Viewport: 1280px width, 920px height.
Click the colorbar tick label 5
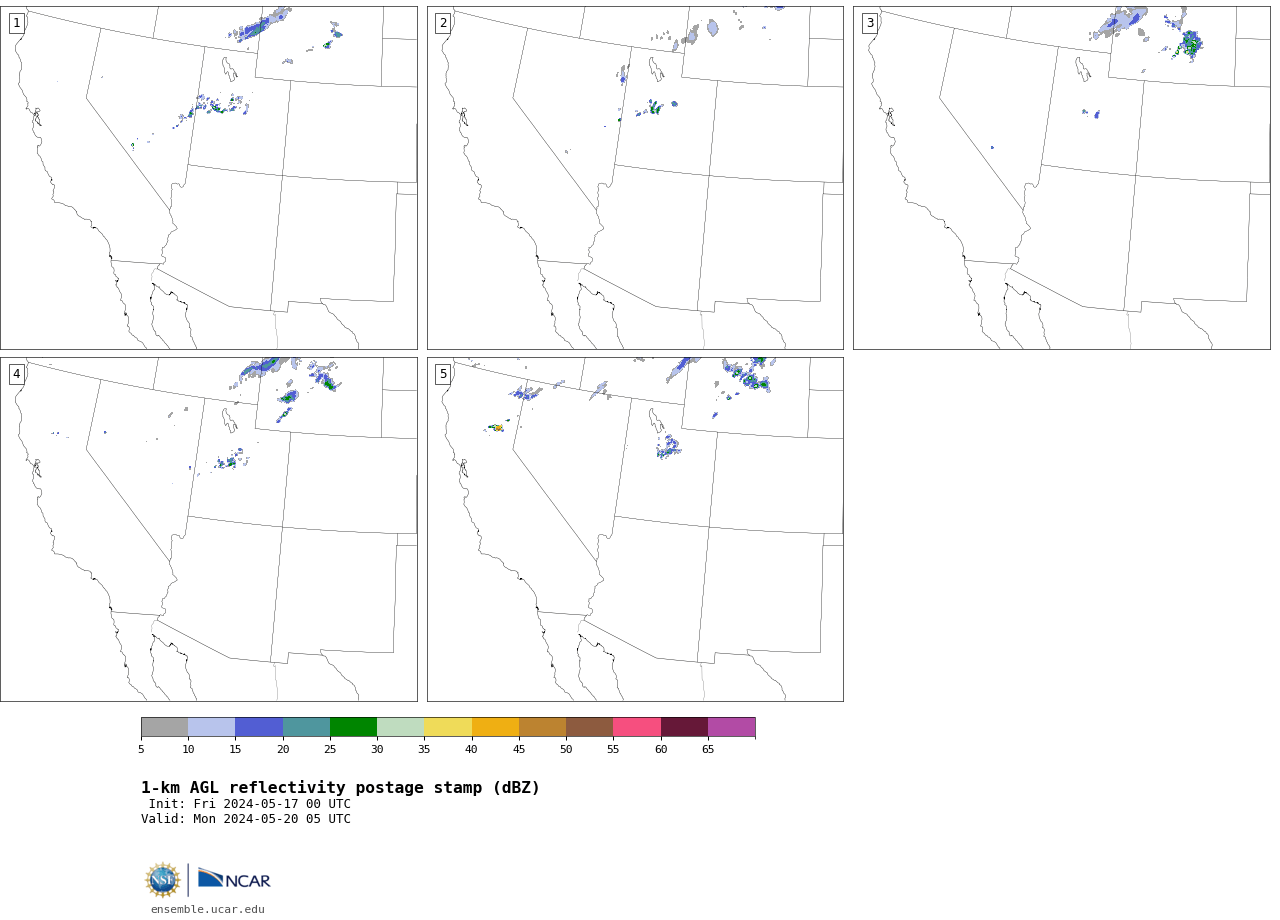[141, 749]
